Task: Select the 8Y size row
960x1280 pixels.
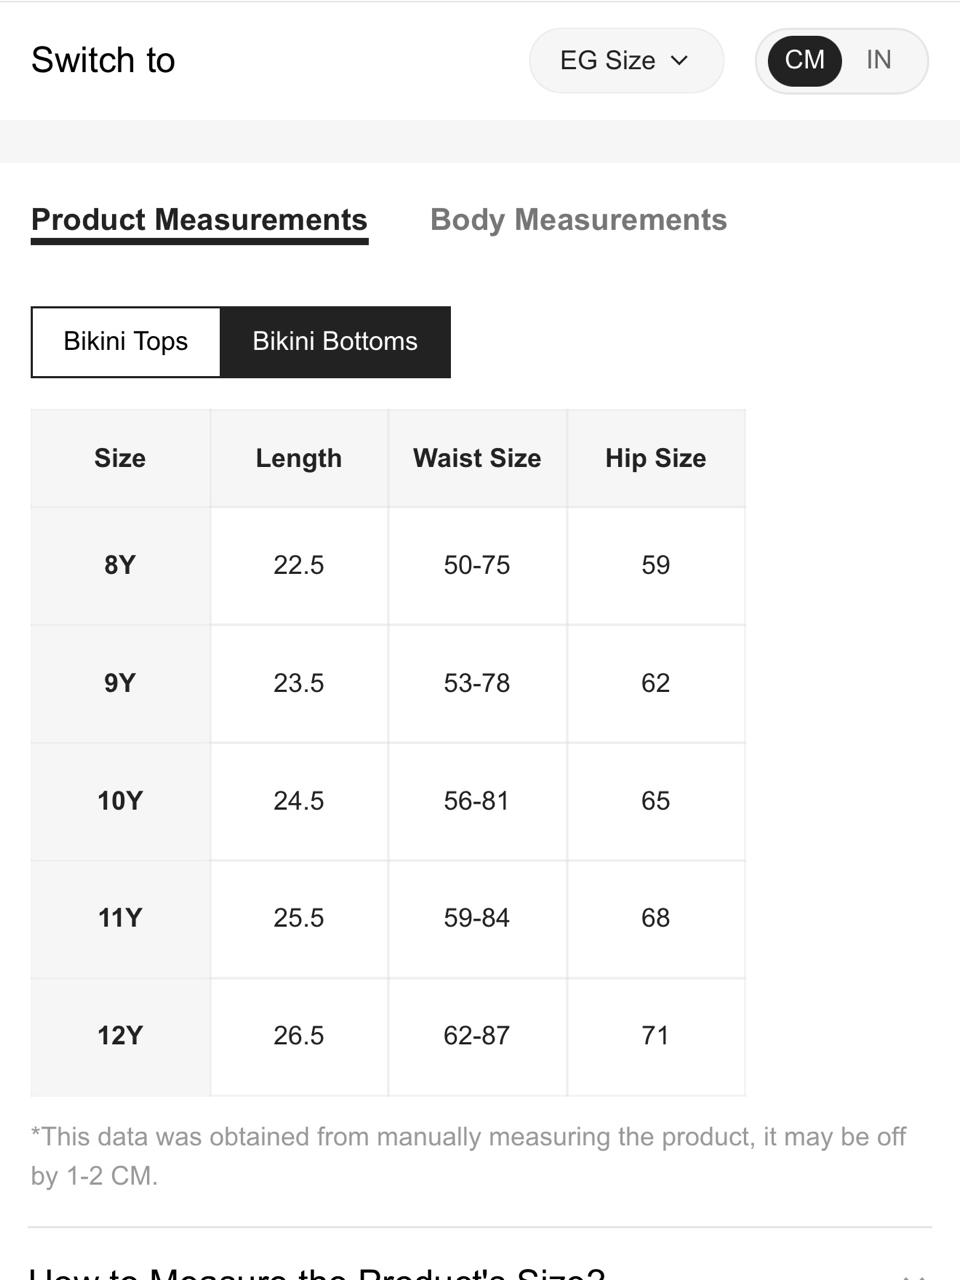Action: [x=388, y=566]
